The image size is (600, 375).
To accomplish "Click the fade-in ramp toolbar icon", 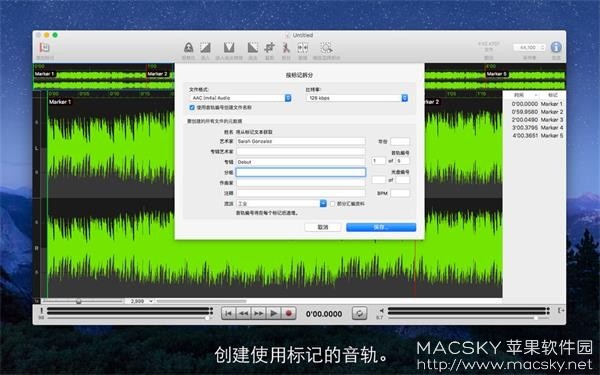I will point(205,47).
